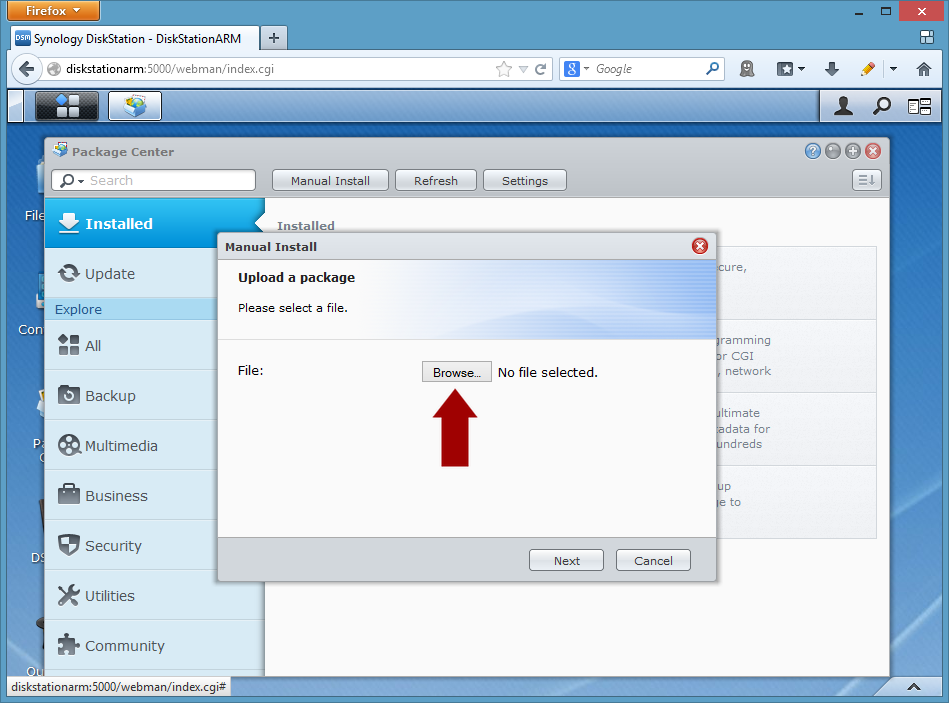Reload the page in Firefox
949x703 pixels.
(540, 69)
